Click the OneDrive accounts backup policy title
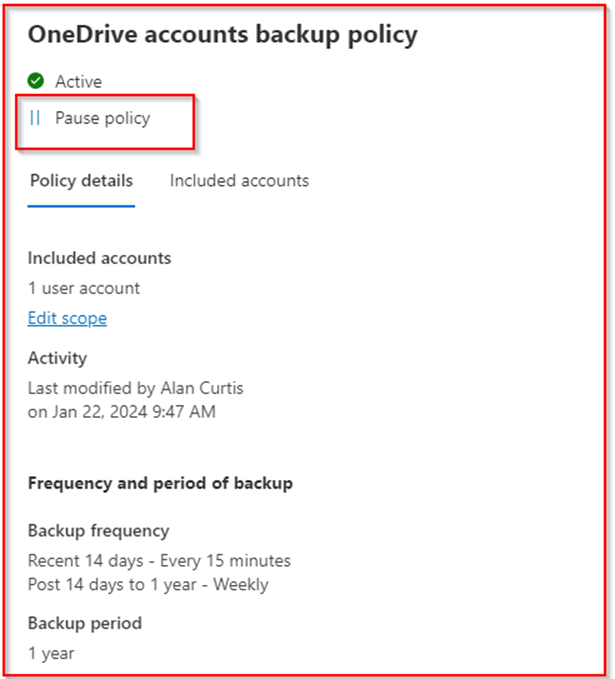The image size is (615, 679). point(222,35)
